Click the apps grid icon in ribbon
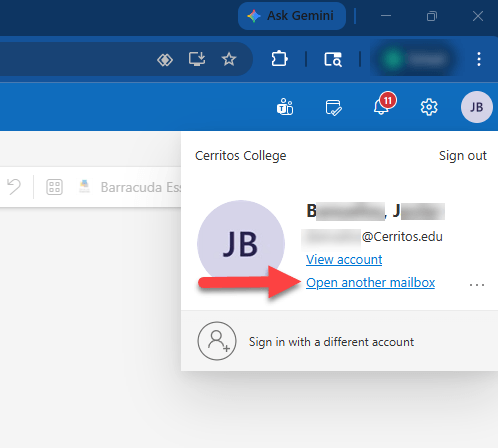 54,187
